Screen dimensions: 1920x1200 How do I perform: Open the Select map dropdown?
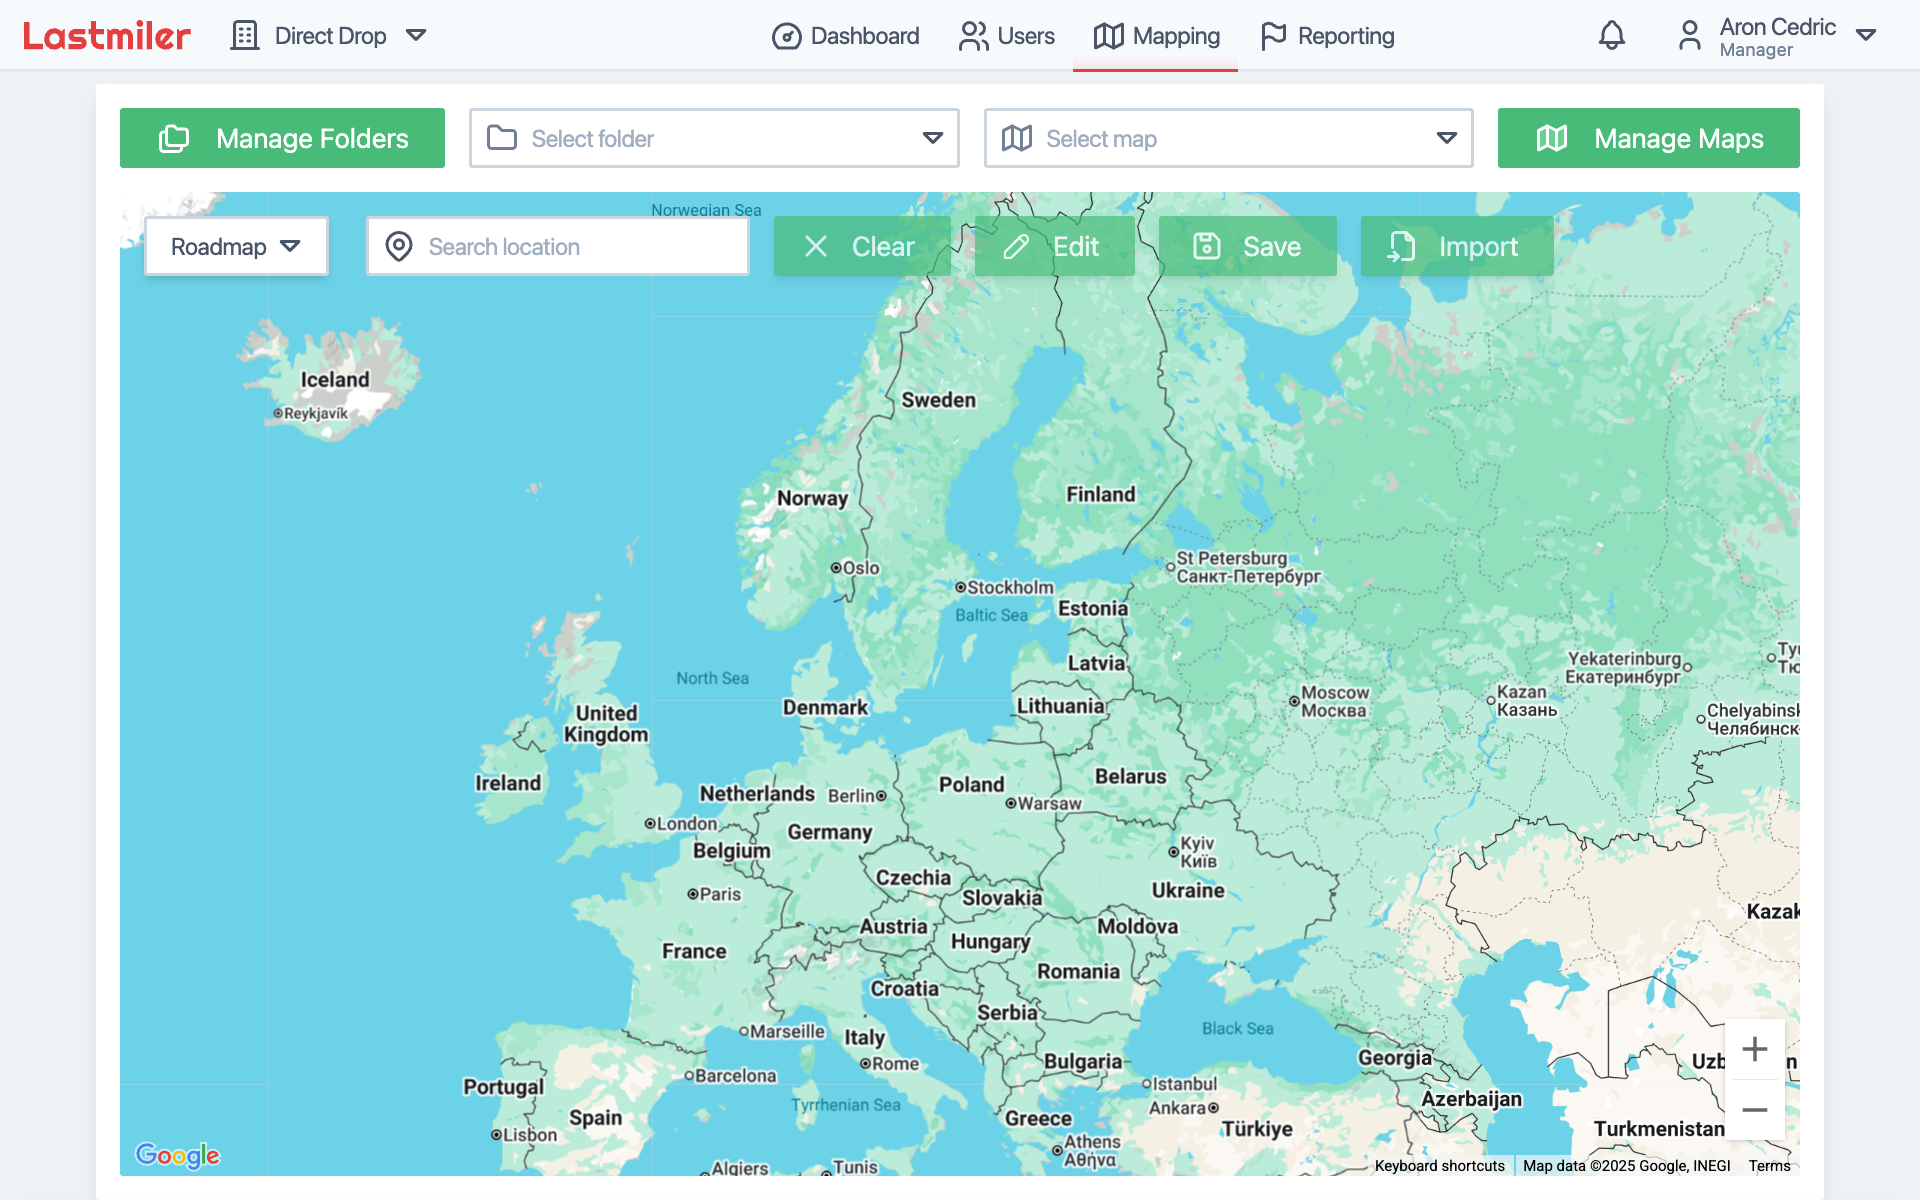coord(1228,138)
